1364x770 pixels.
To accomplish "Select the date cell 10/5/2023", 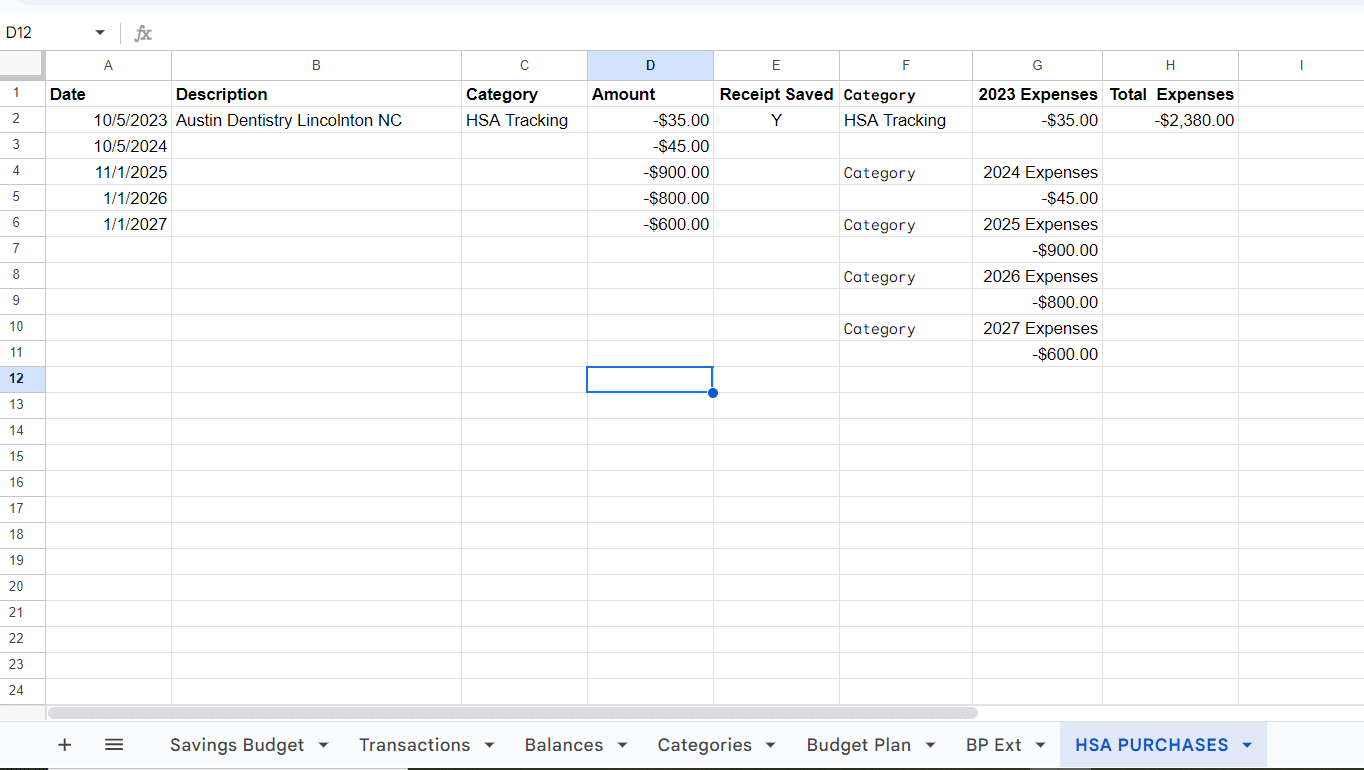I will click(108, 120).
